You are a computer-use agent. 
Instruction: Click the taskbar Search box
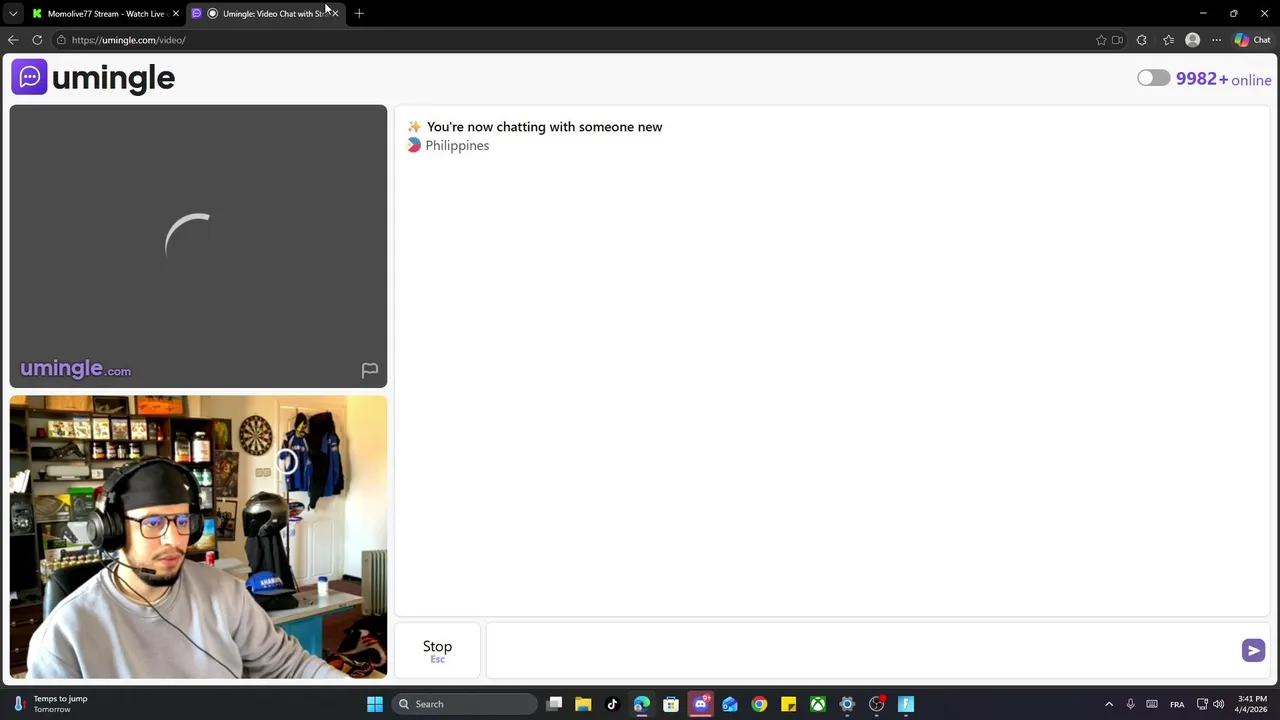[464, 704]
